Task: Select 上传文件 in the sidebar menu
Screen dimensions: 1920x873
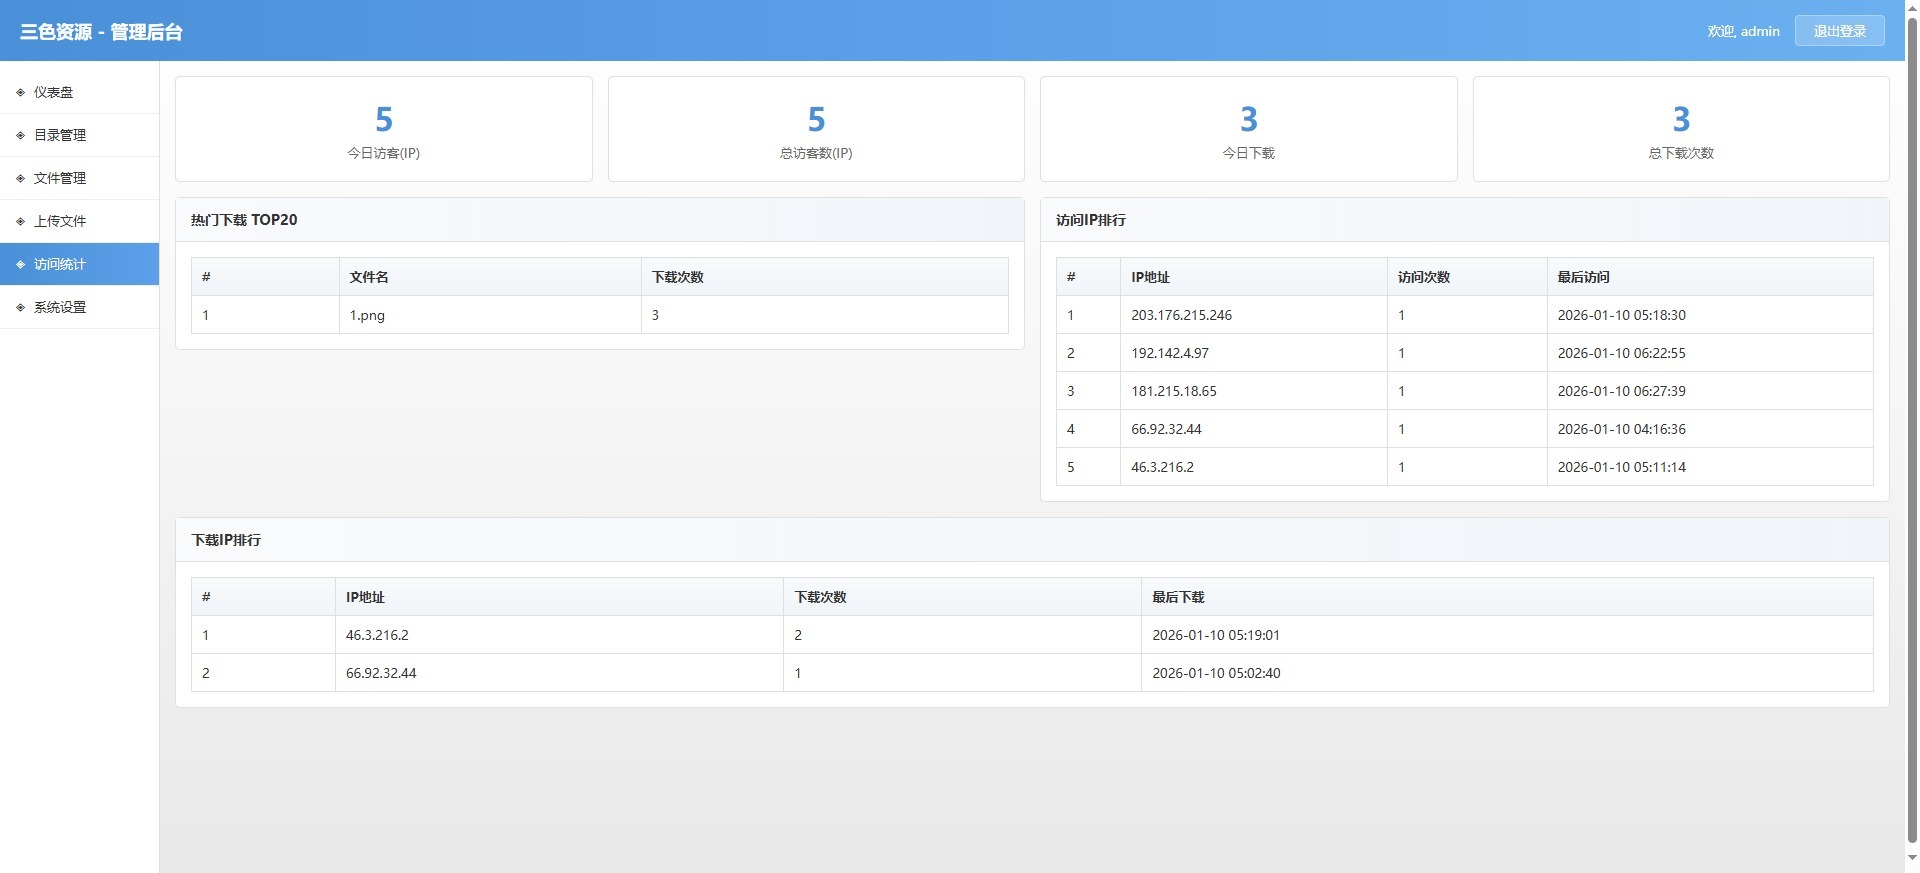Action: 60,221
